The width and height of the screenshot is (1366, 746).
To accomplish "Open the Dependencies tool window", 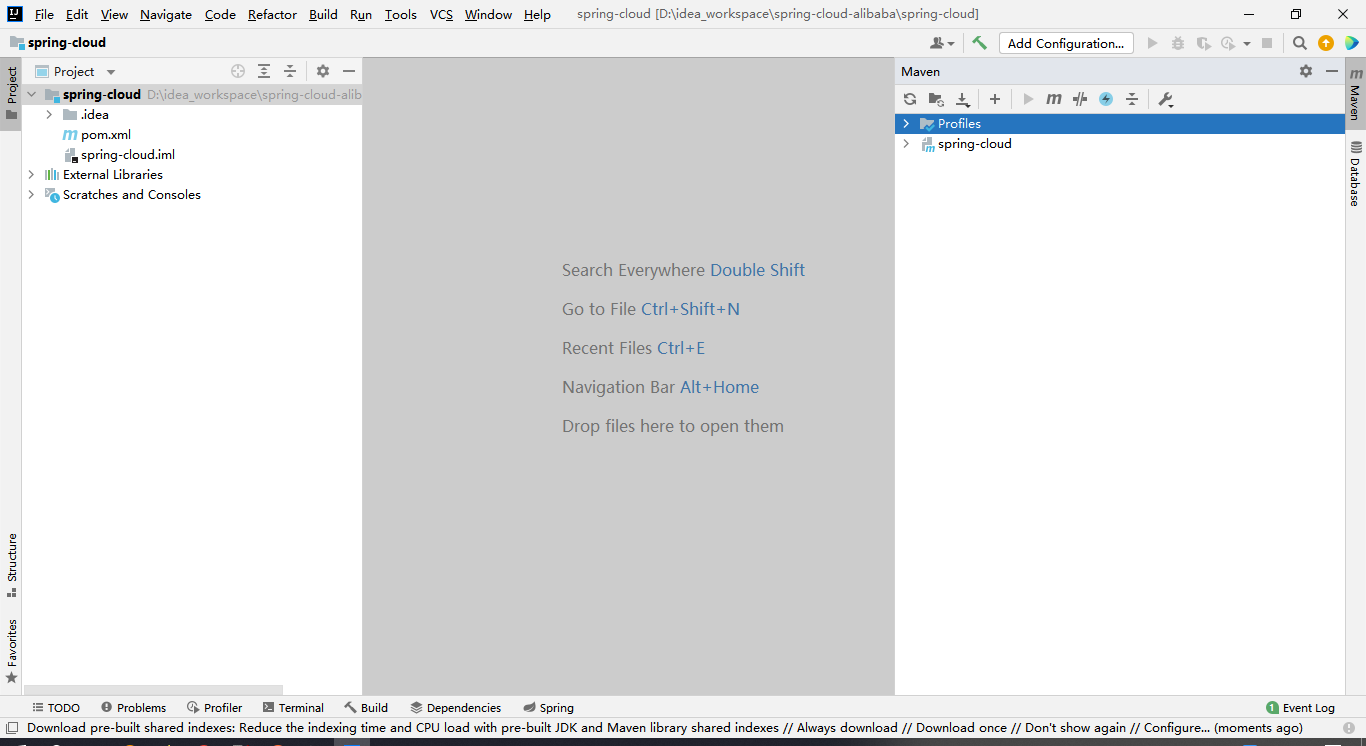I will (x=455, y=707).
